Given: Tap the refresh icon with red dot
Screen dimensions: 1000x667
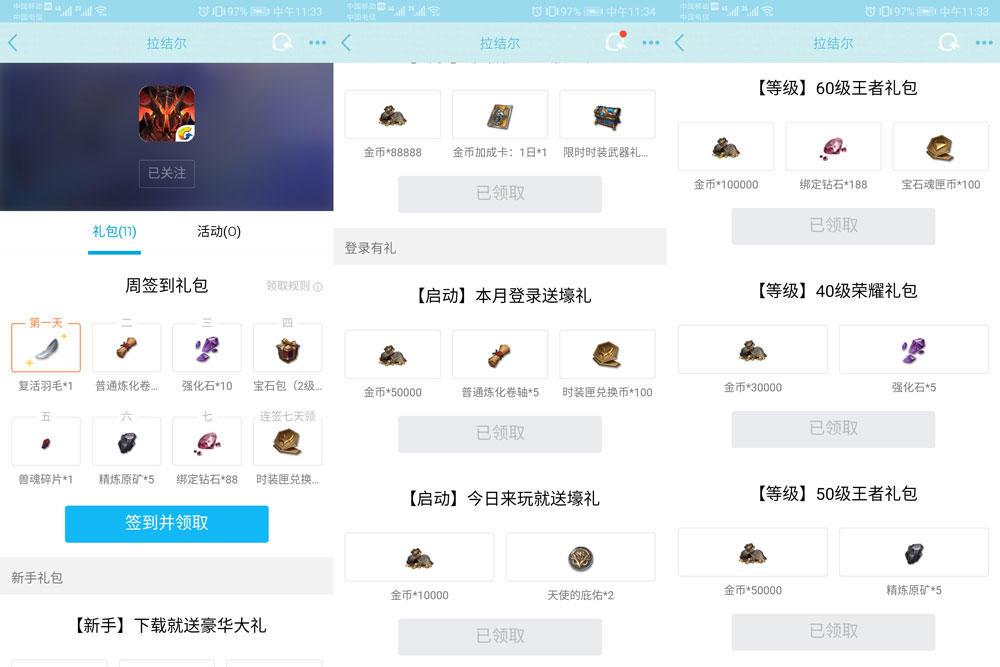Looking at the screenshot, I should pos(616,41).
